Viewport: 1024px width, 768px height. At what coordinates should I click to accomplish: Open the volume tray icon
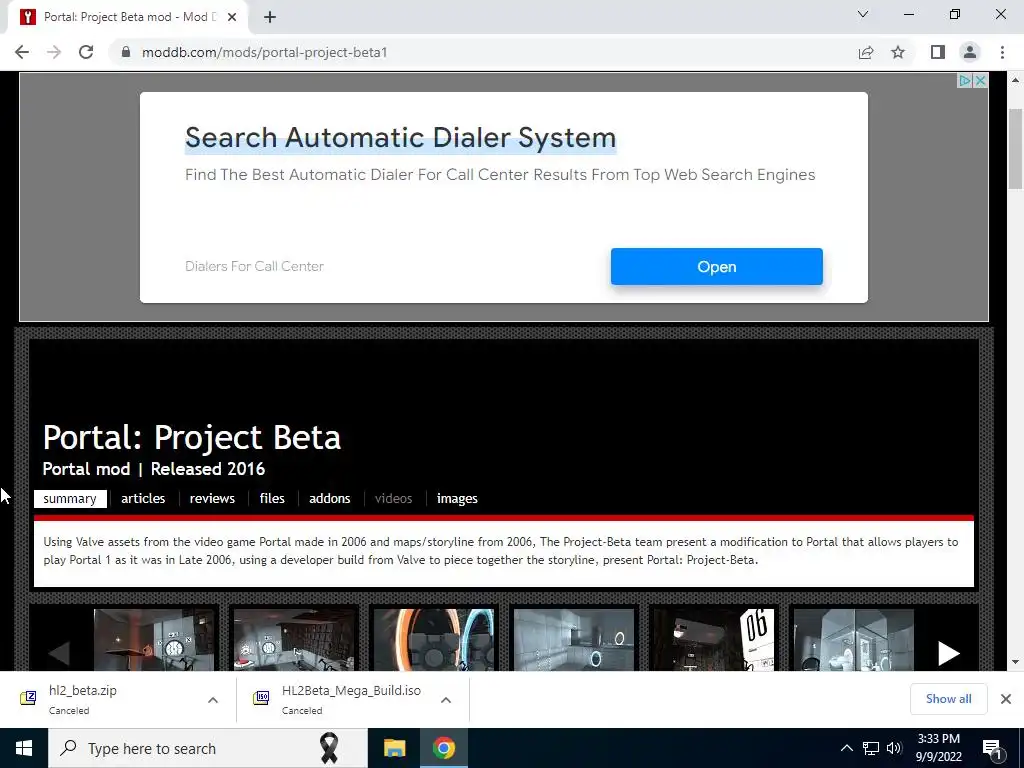pos(894,748)
